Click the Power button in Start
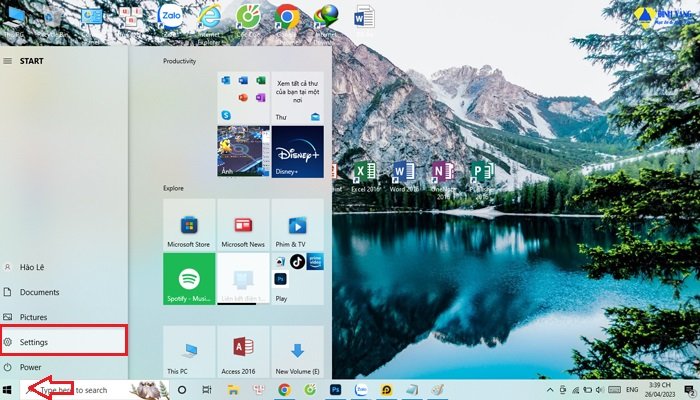 point(30,367)
